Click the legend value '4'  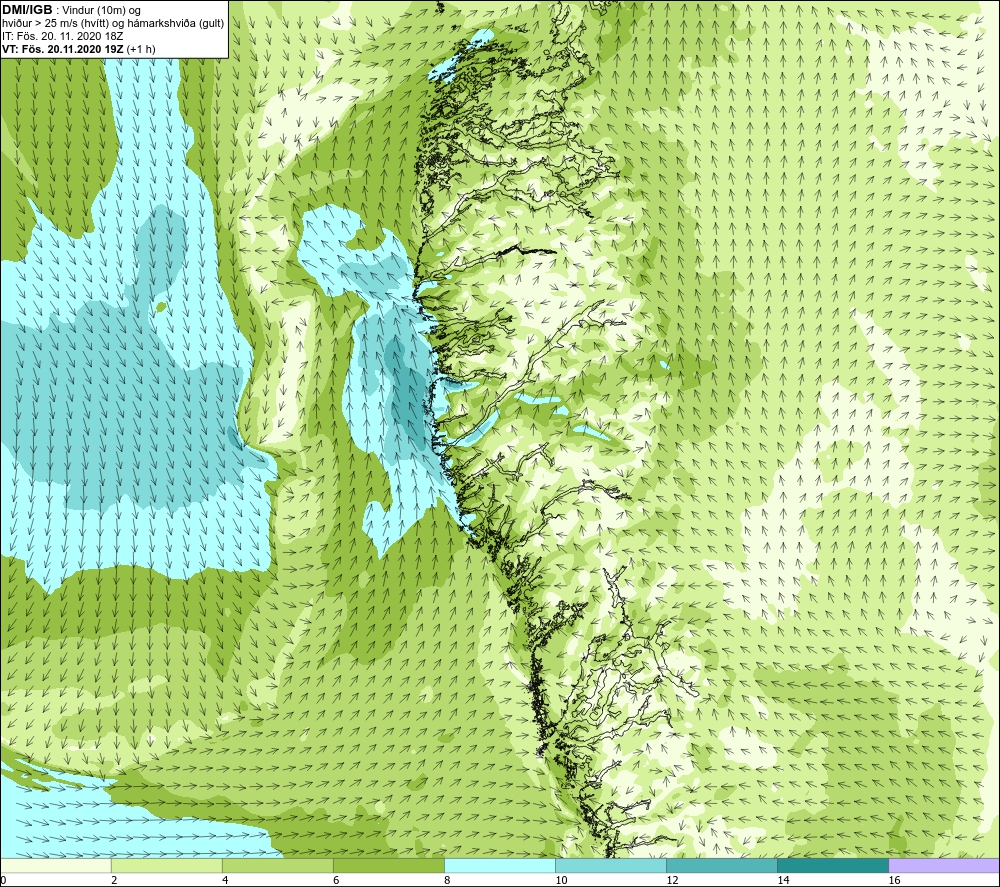click(x=225, y=881)
